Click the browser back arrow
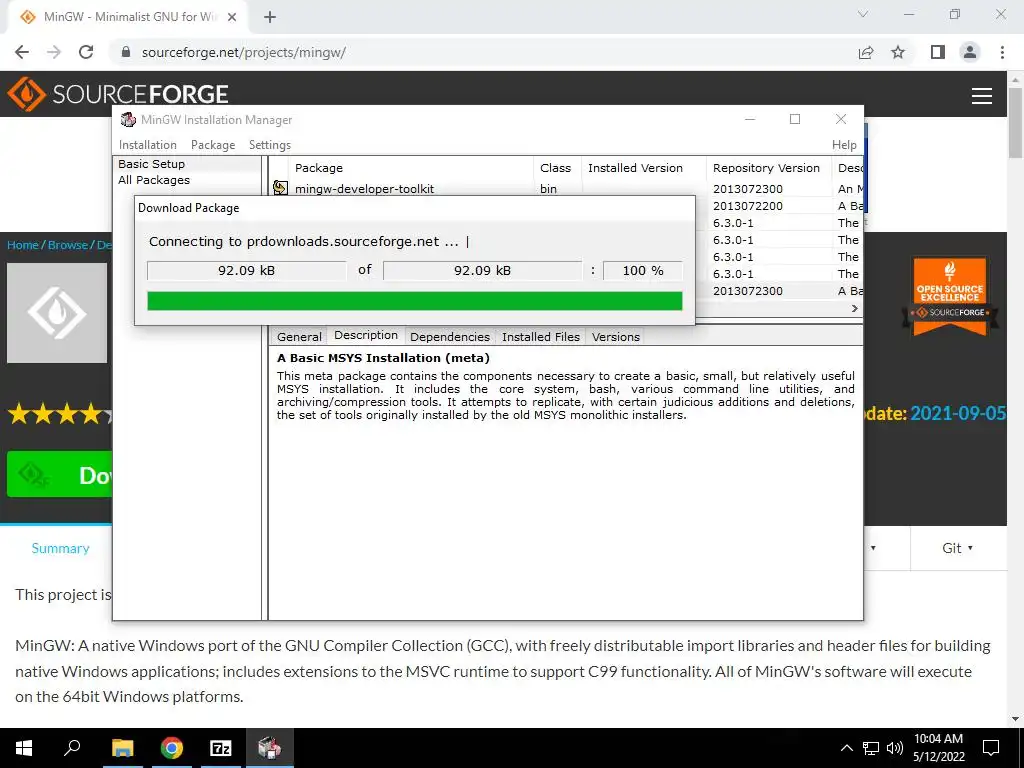The width and height of the screenshot is (1024, 768). pyautogui.click(x=22, y=52)
